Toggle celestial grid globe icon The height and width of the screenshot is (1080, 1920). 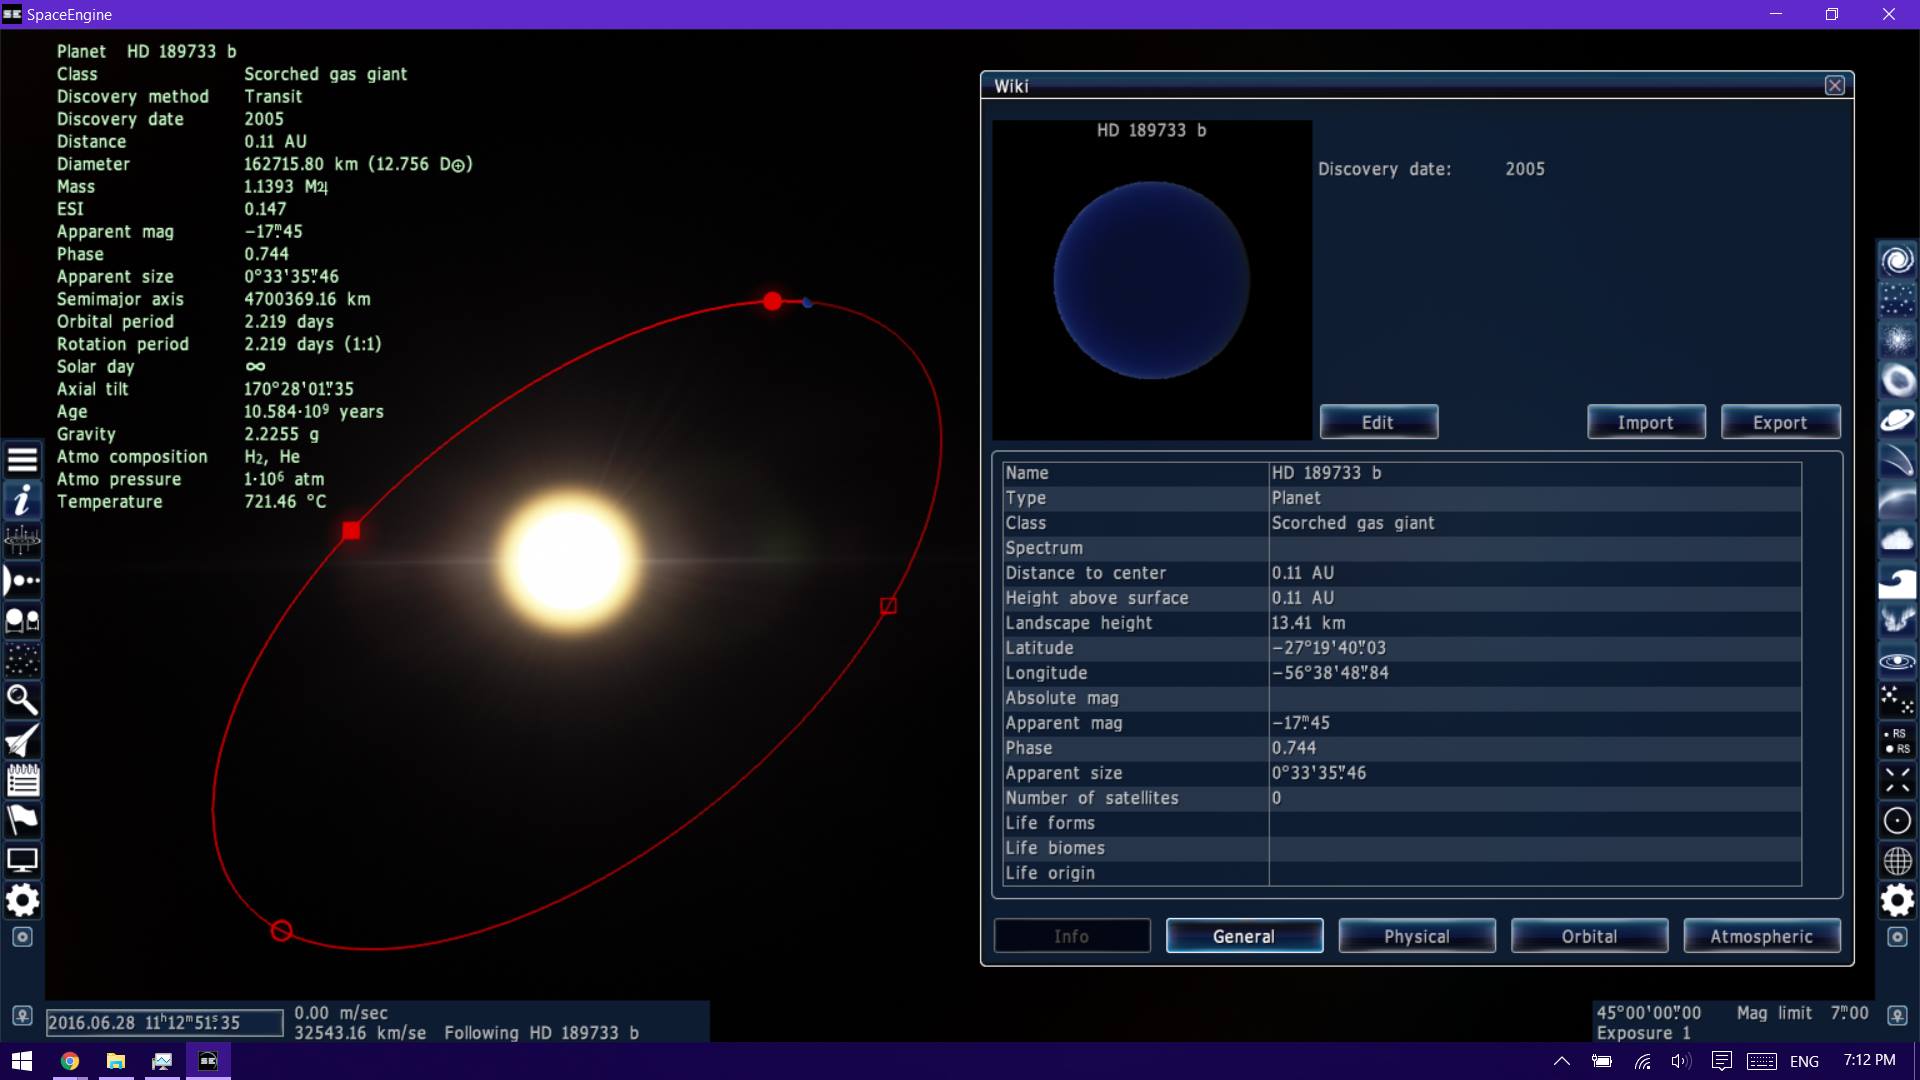(x=1897, y=861)
